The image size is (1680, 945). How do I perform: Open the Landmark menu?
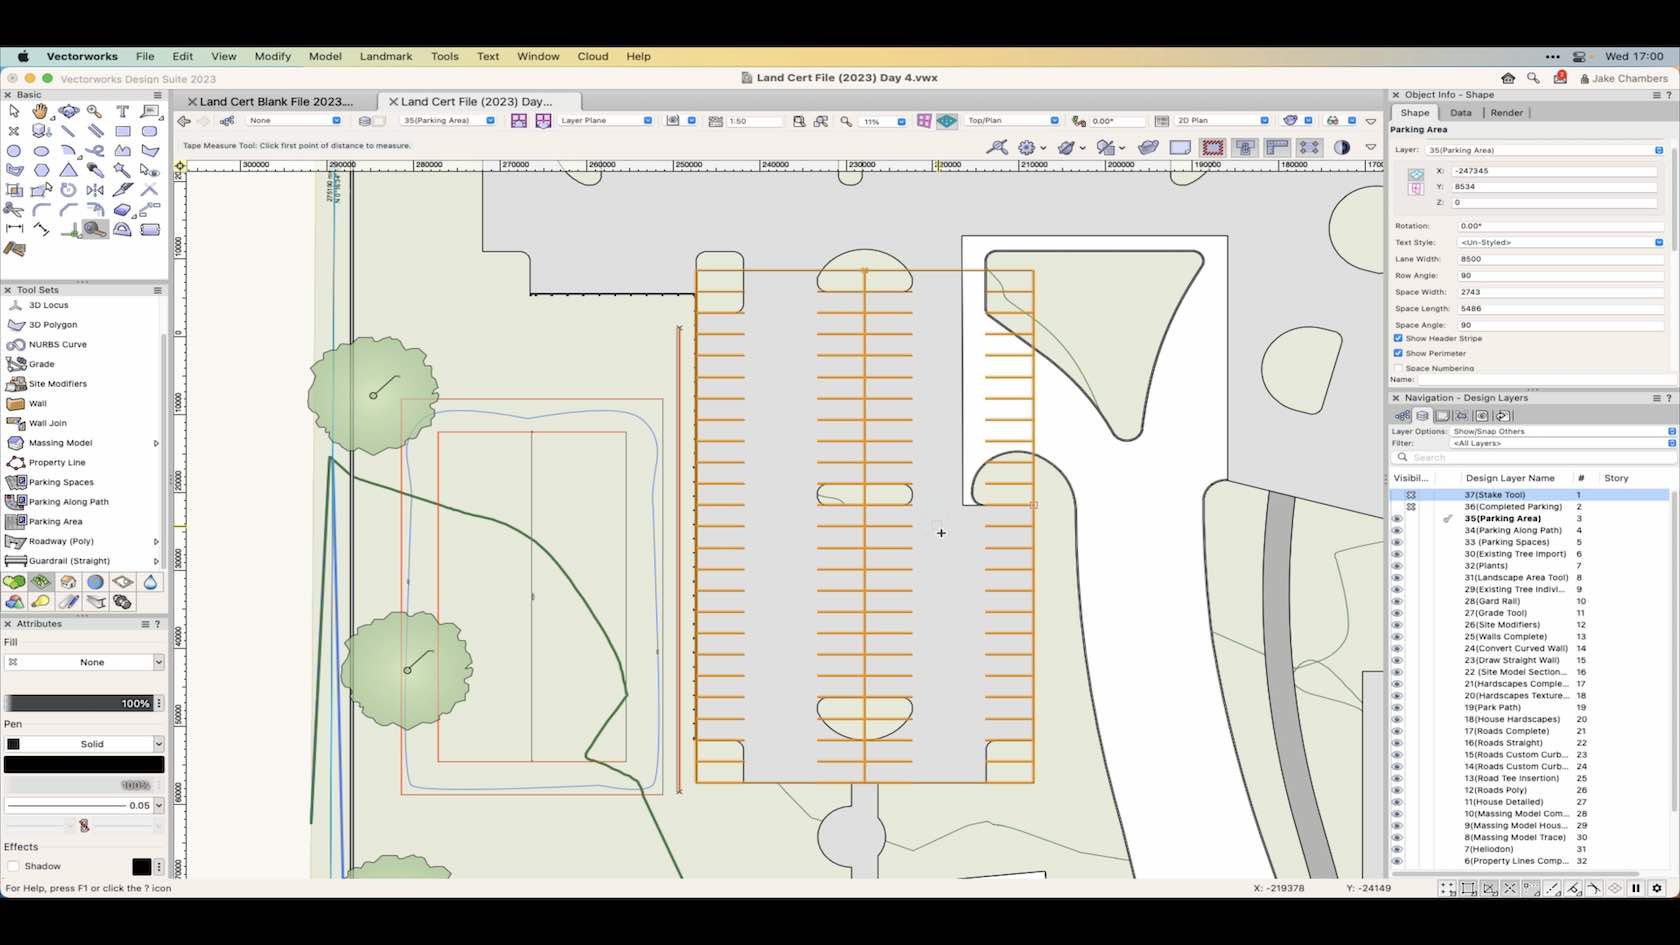(x=385, y=56)
